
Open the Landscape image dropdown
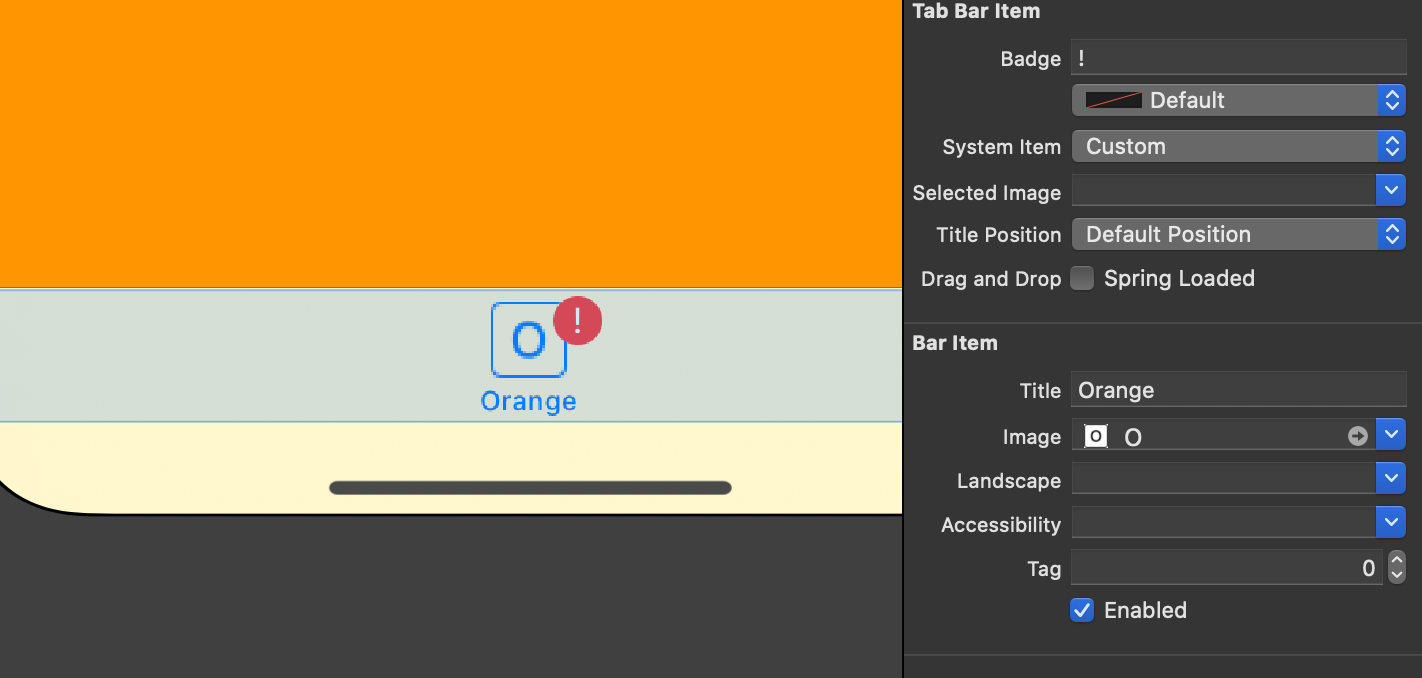(x=1391, y=478)
